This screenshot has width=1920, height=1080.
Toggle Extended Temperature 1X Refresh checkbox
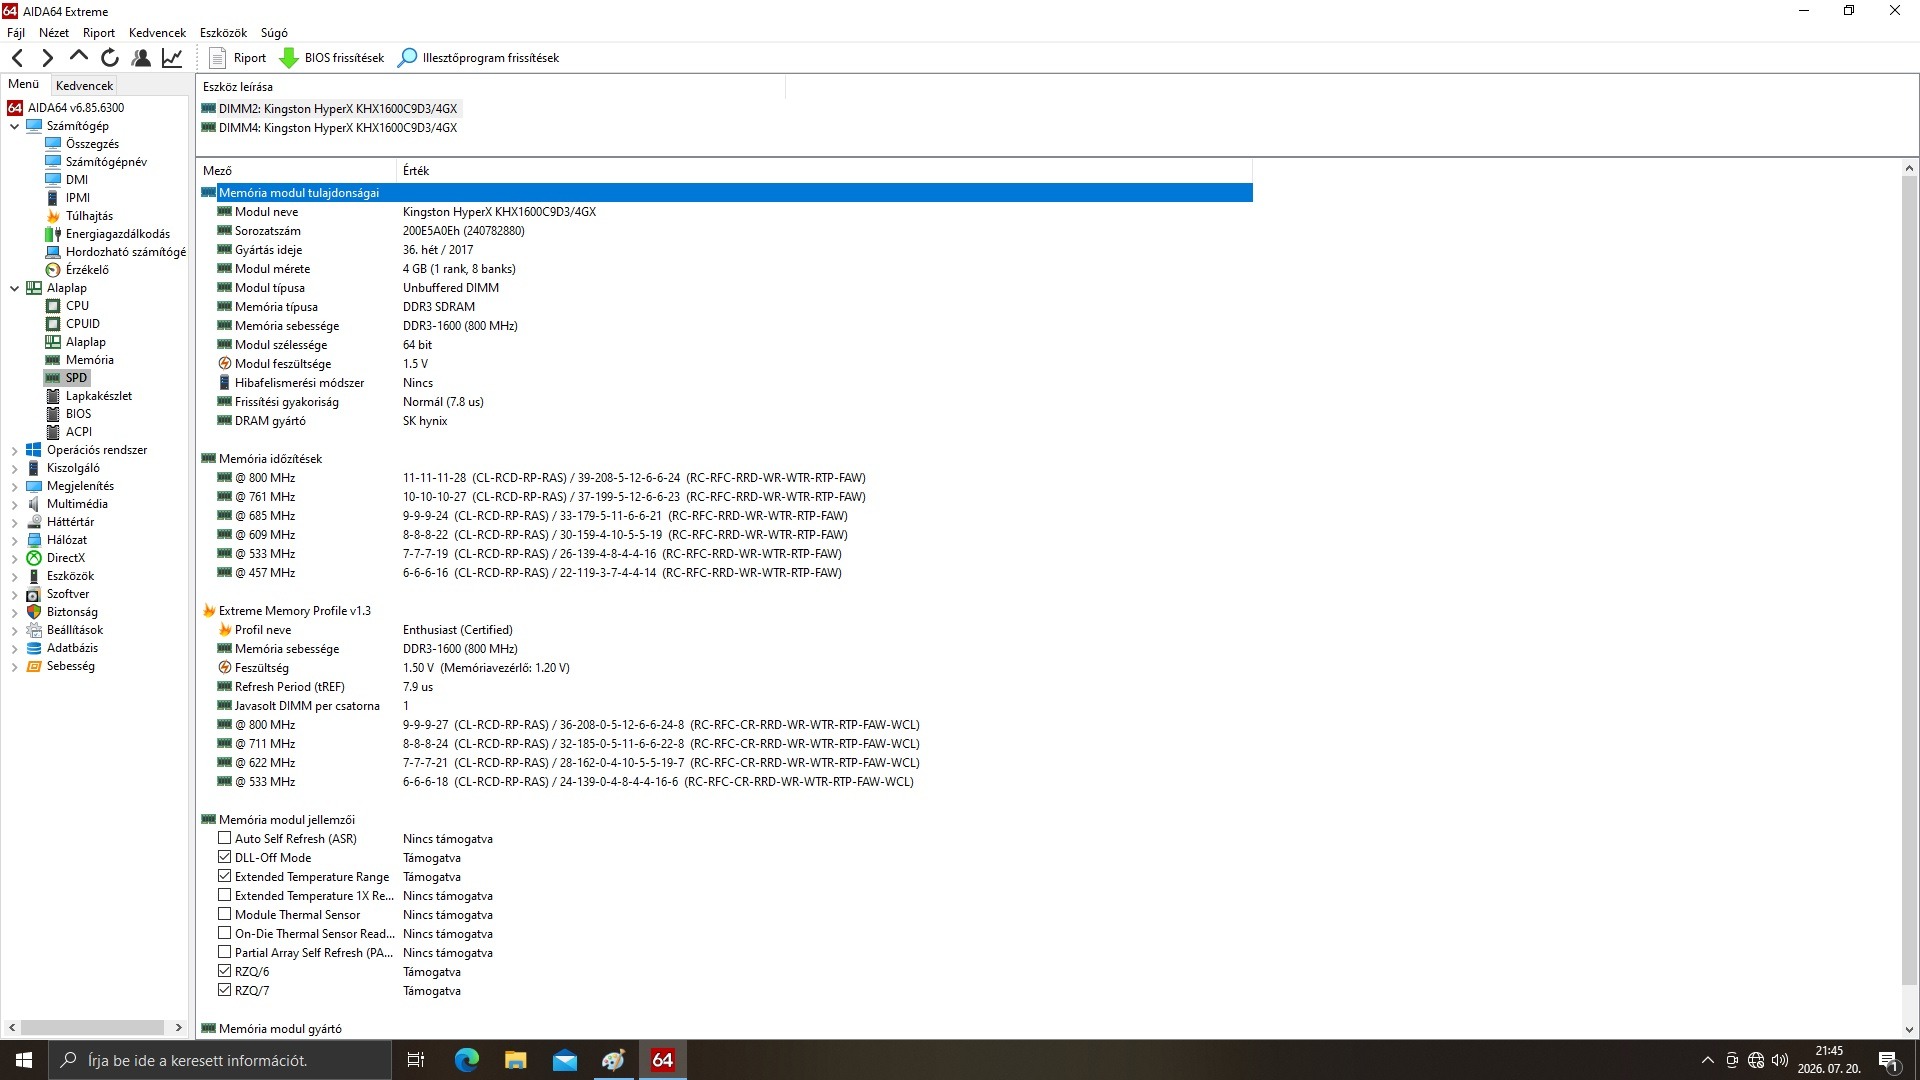(x=225, y=896)
